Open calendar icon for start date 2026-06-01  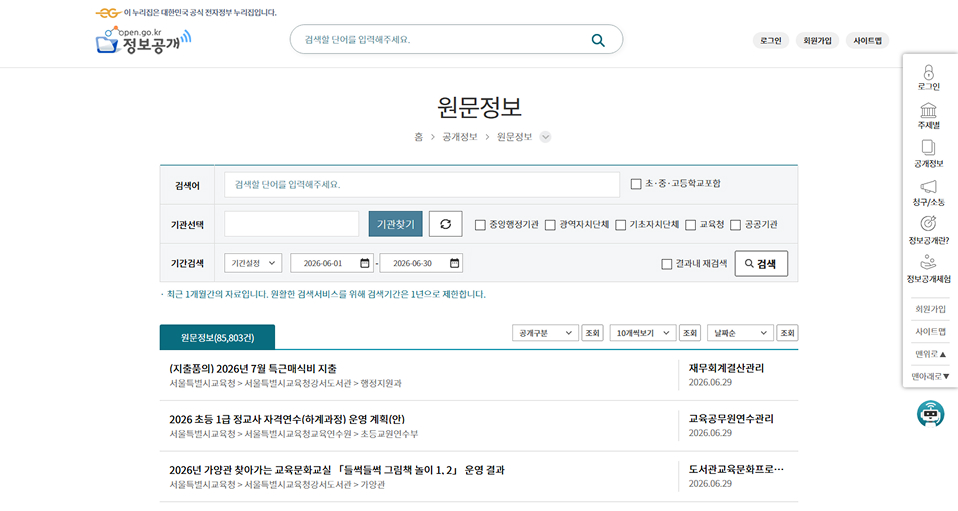[365, 263]
